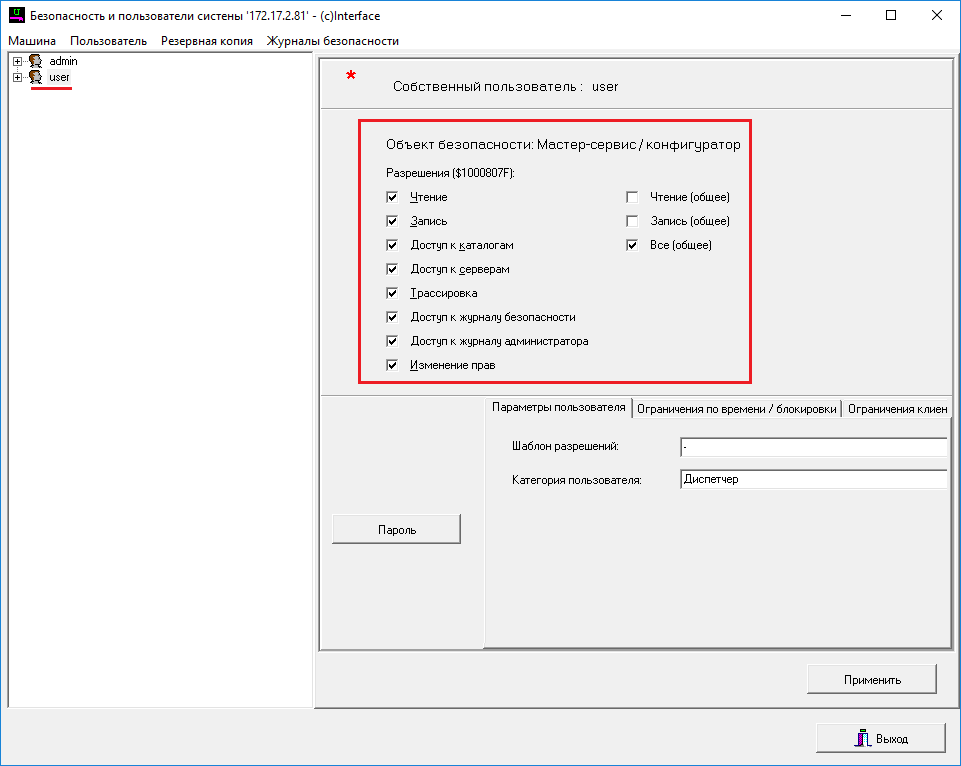Click the admin user icon in tree
This screenshot has width=961, height=766.
(35, 62)
